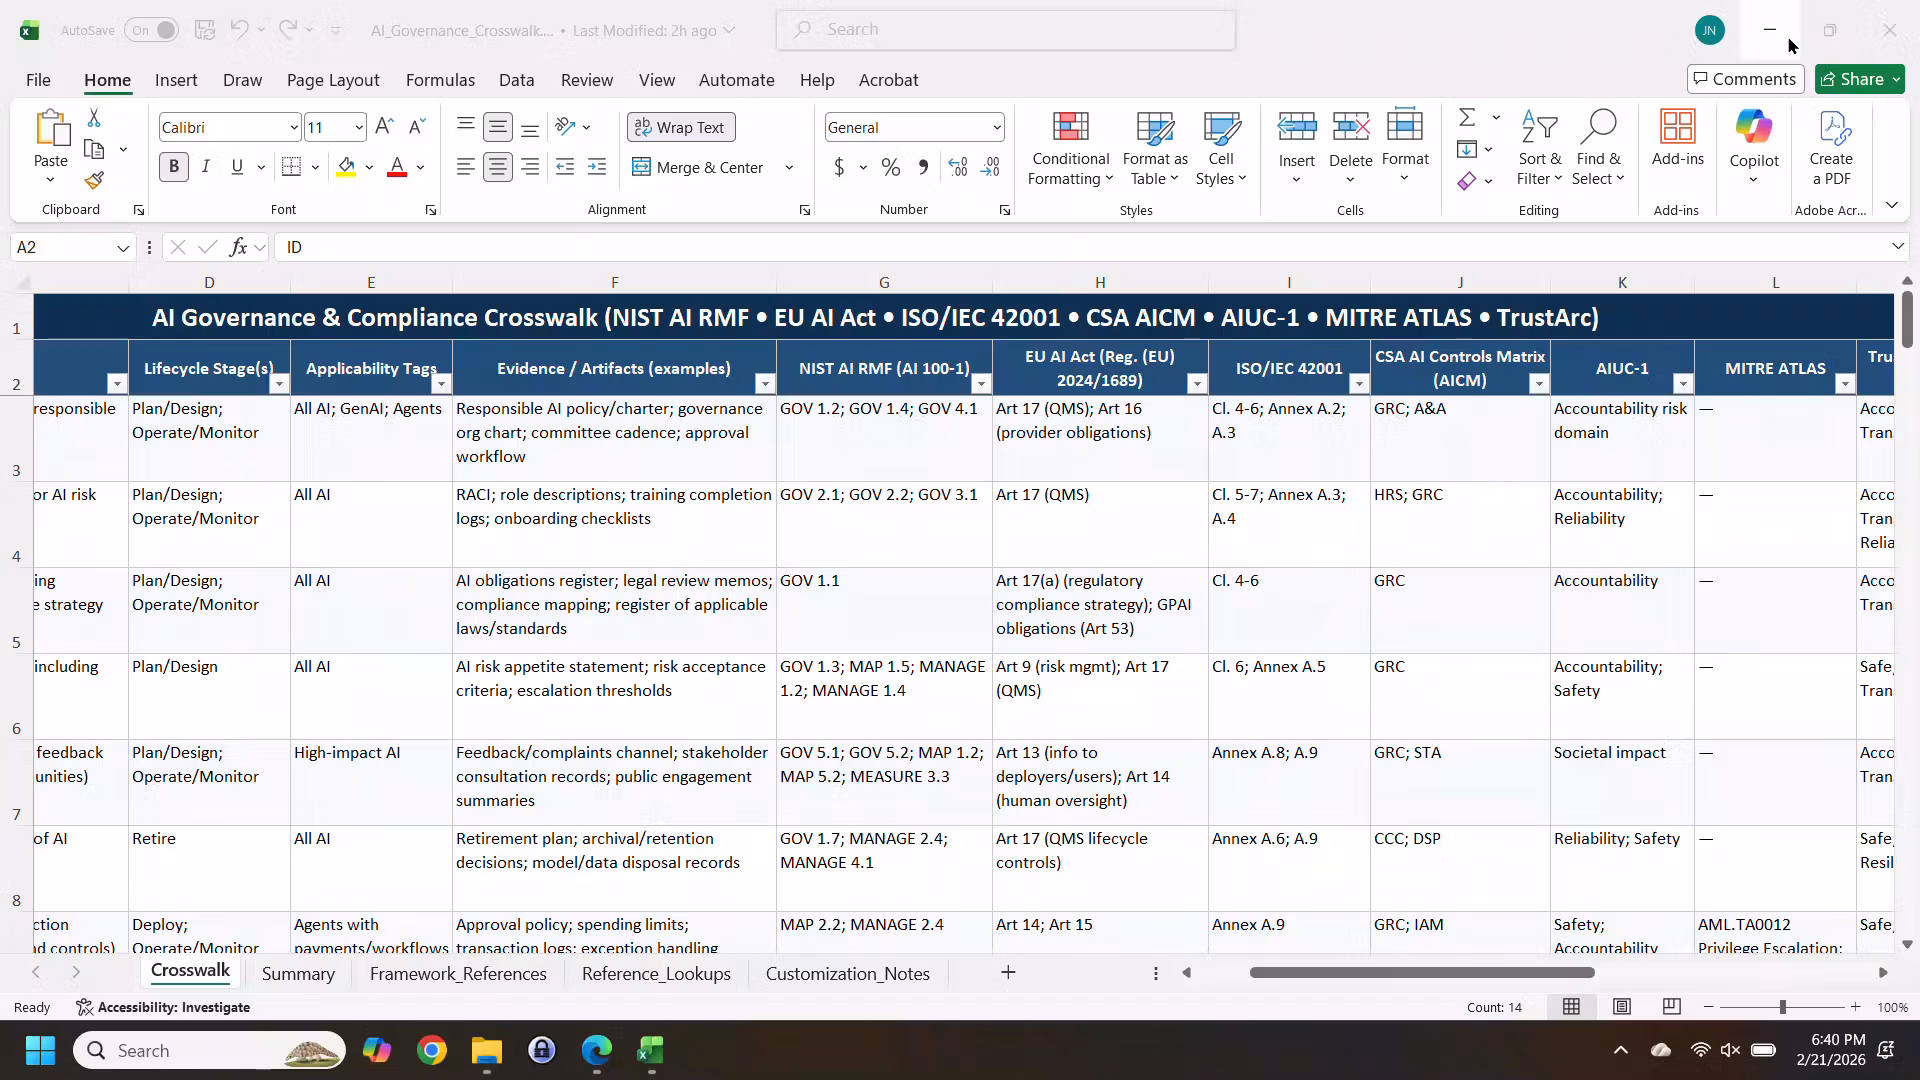This screenshot has height=1080, width=1920.
Task: Toggle Middle Align vertical alignment
Action: point(498,127)
